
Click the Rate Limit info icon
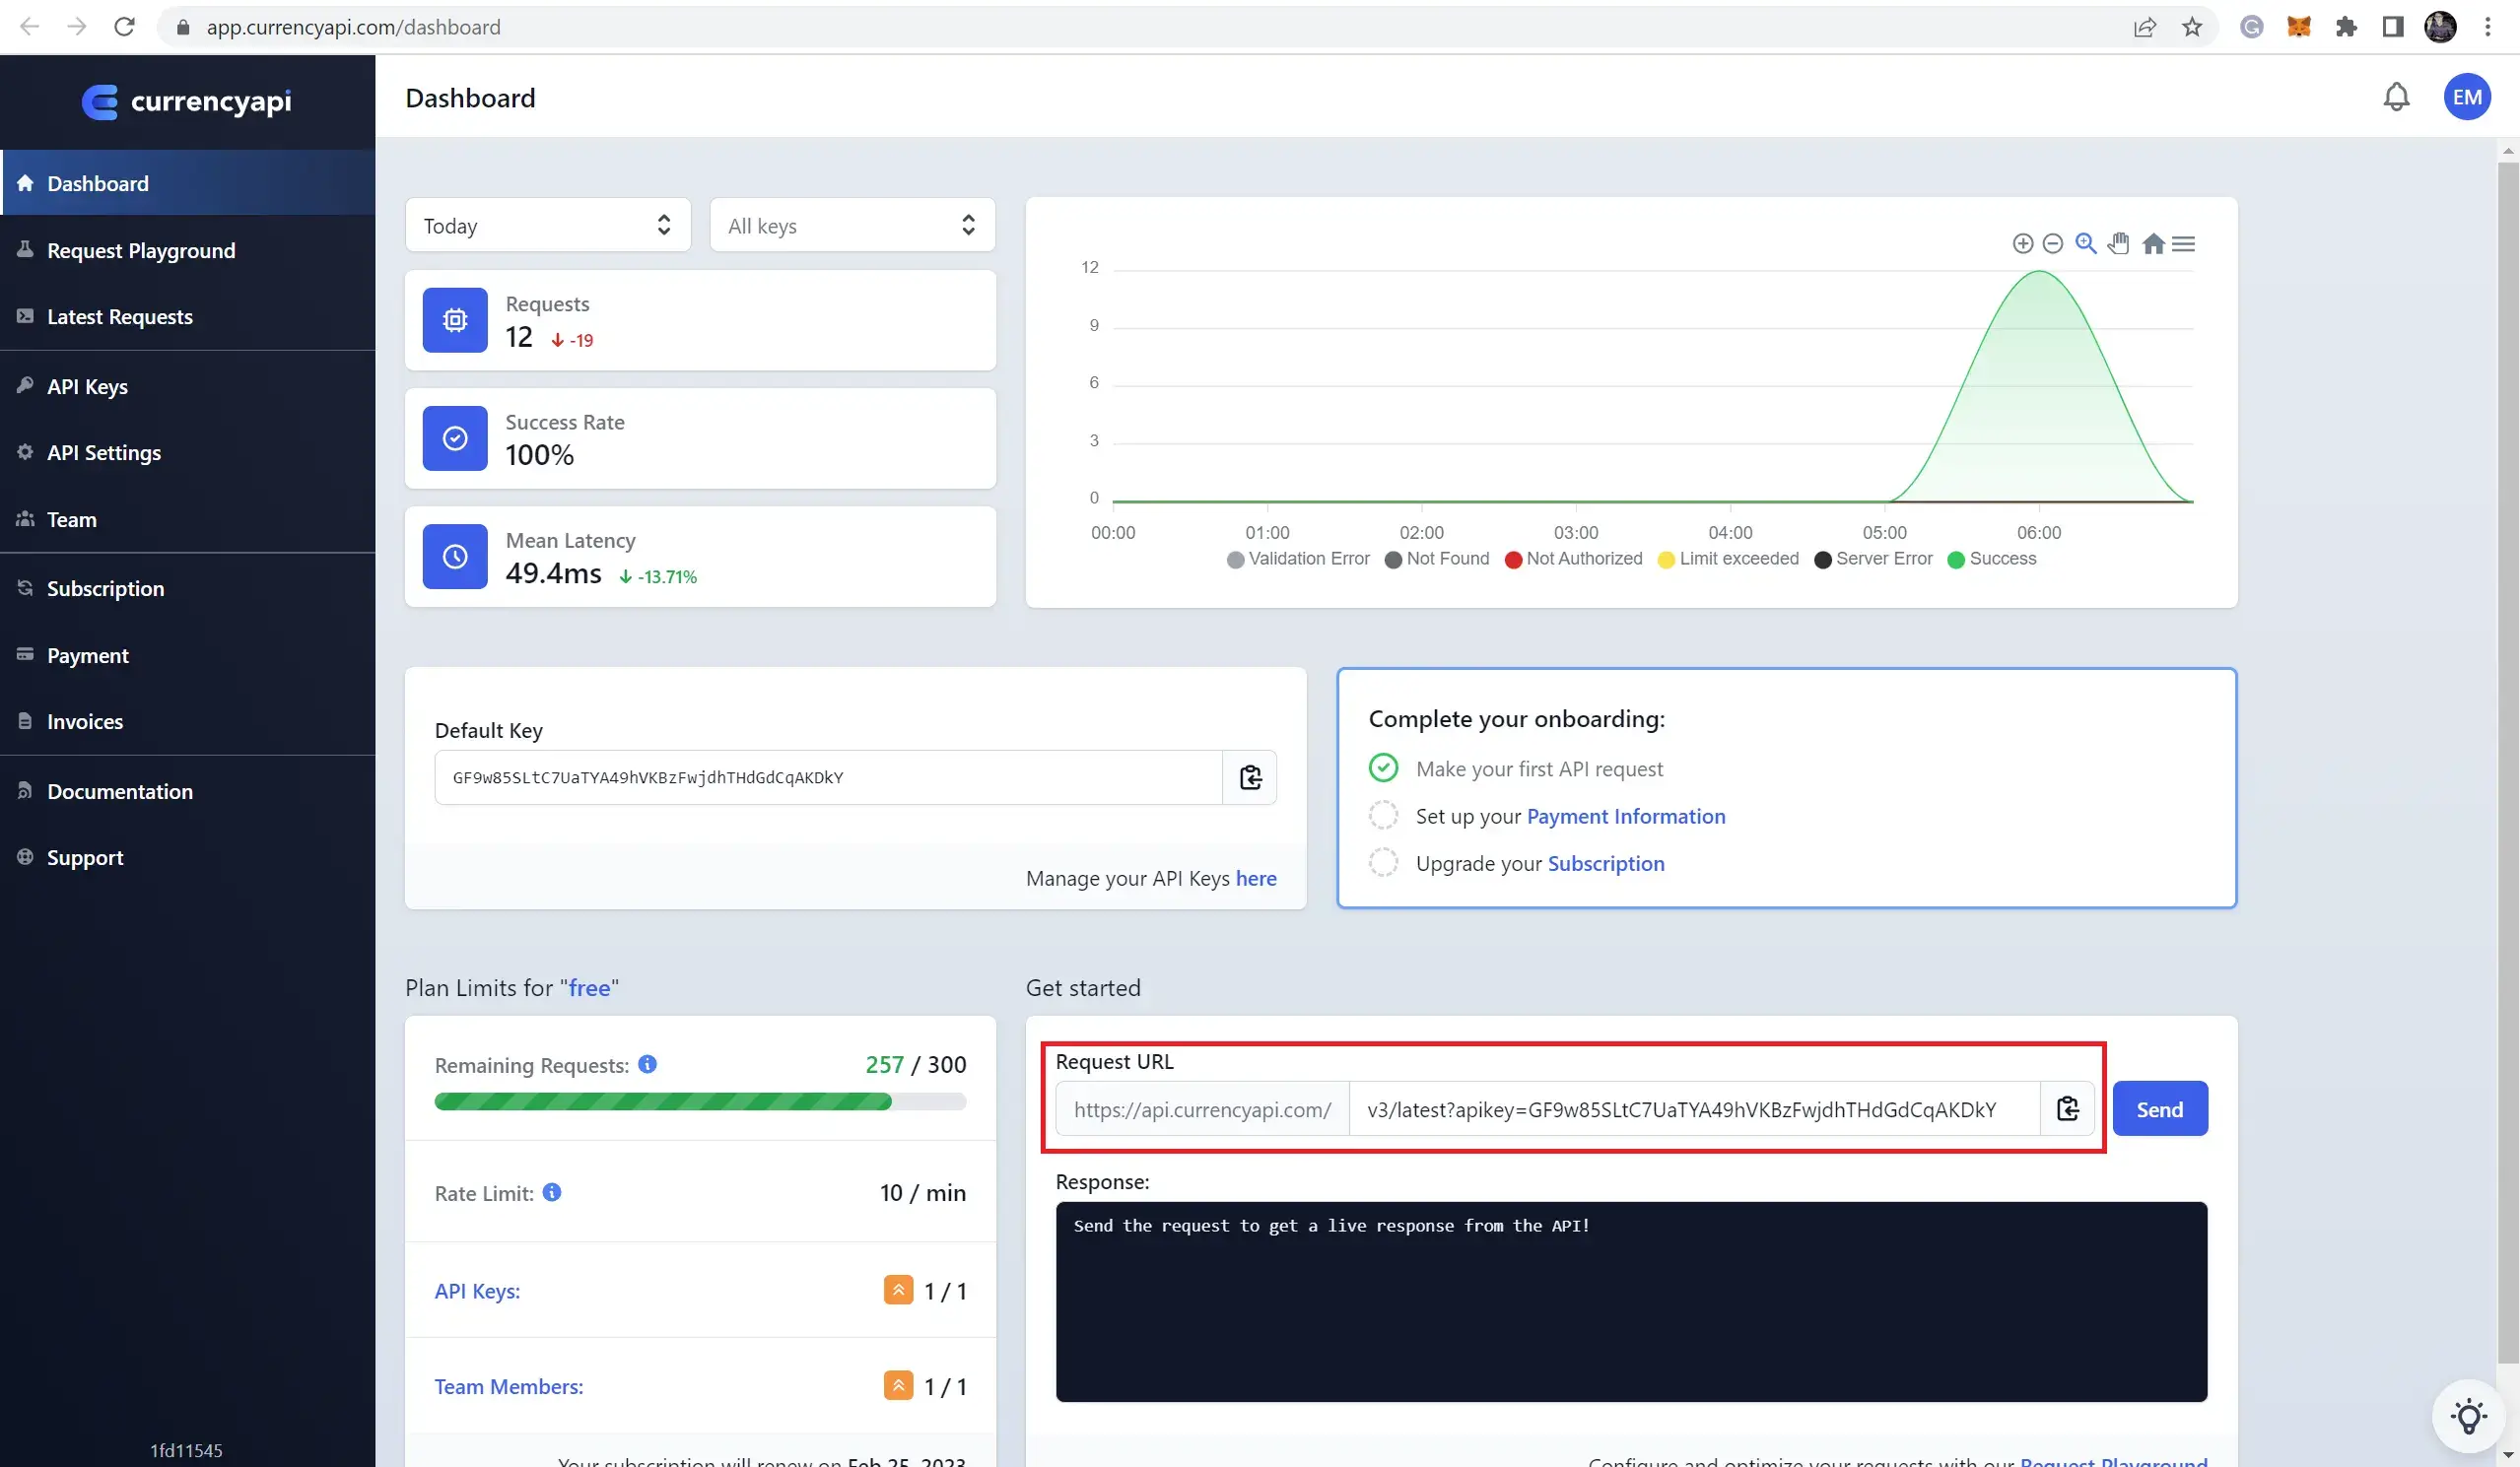click(551, 1192)
